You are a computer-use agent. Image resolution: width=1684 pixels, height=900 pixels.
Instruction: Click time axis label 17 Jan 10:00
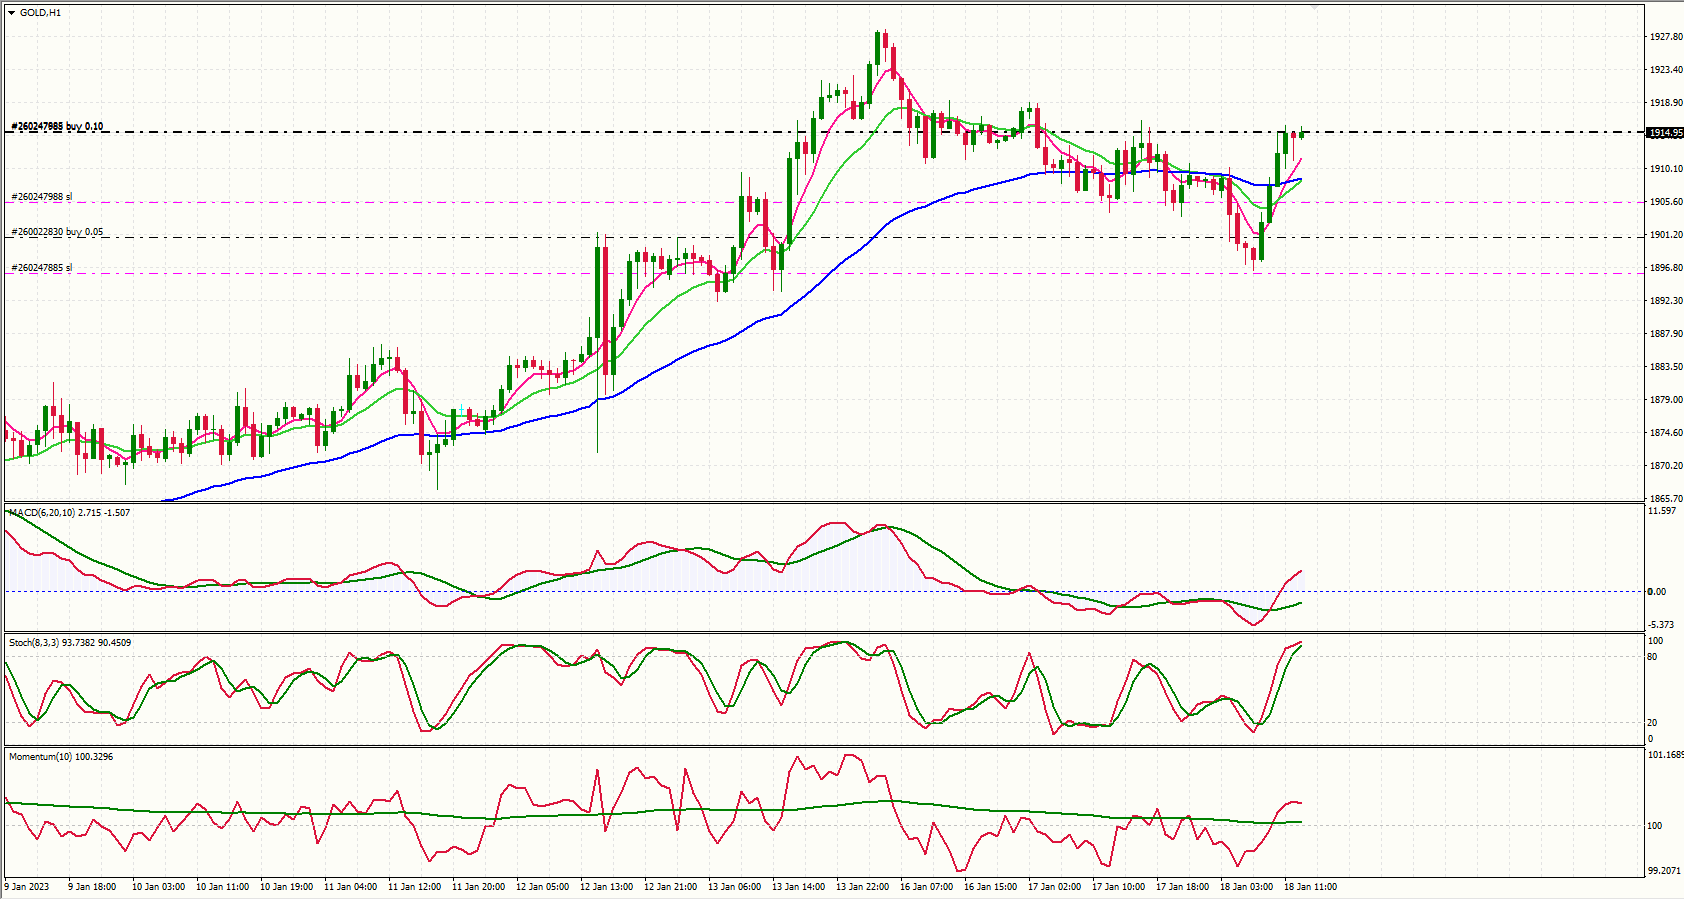coord(1118,887)
